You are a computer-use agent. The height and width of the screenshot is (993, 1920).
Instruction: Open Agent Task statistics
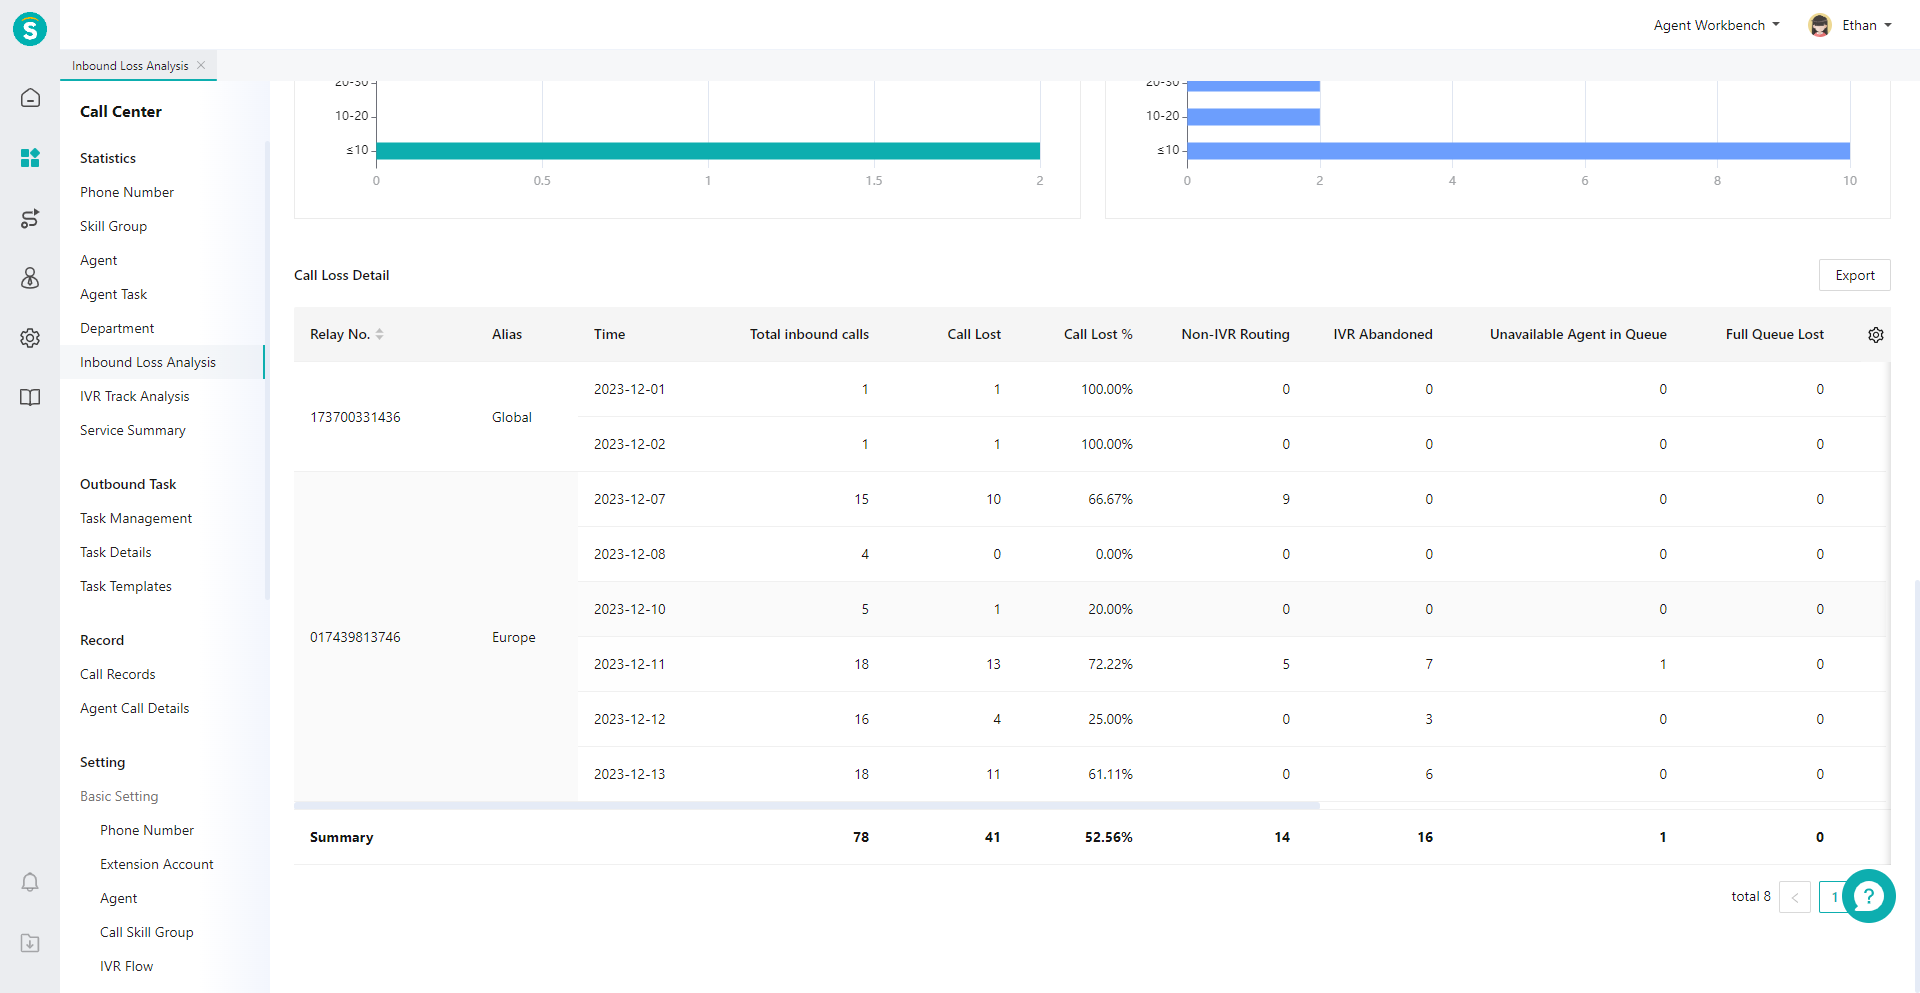[113, 294]
